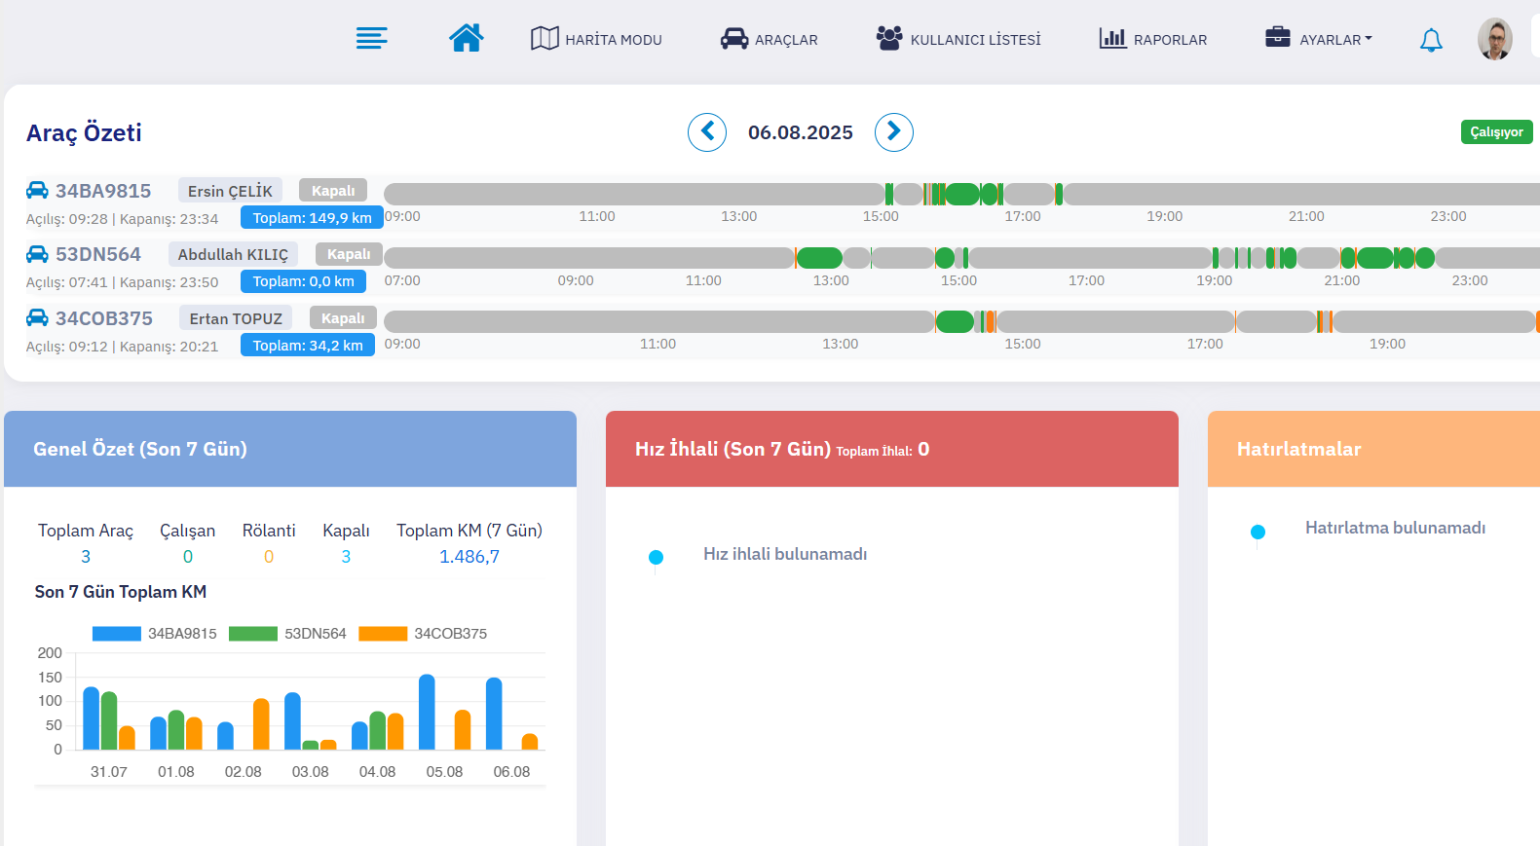This screenshot has height=846, width=1540.
Task: Click the hamburger menu icon
Action: click(x=371, y=39)
